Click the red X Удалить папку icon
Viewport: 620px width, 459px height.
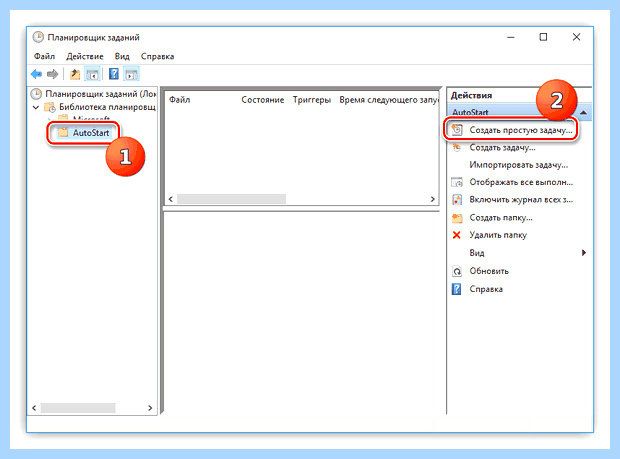point(457,235)
